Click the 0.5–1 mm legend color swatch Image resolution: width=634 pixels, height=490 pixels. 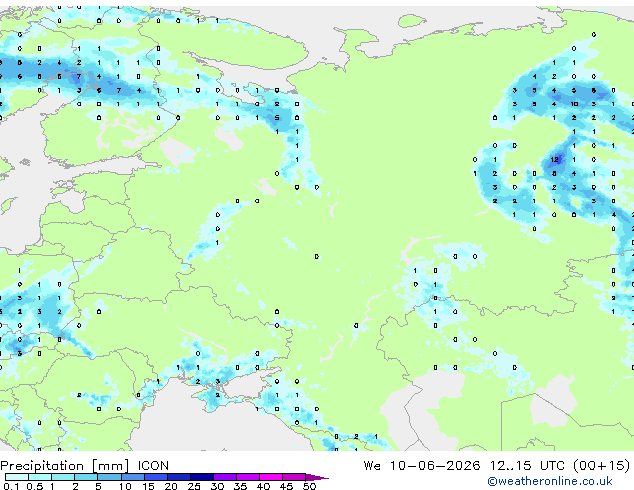click(40, 477)
